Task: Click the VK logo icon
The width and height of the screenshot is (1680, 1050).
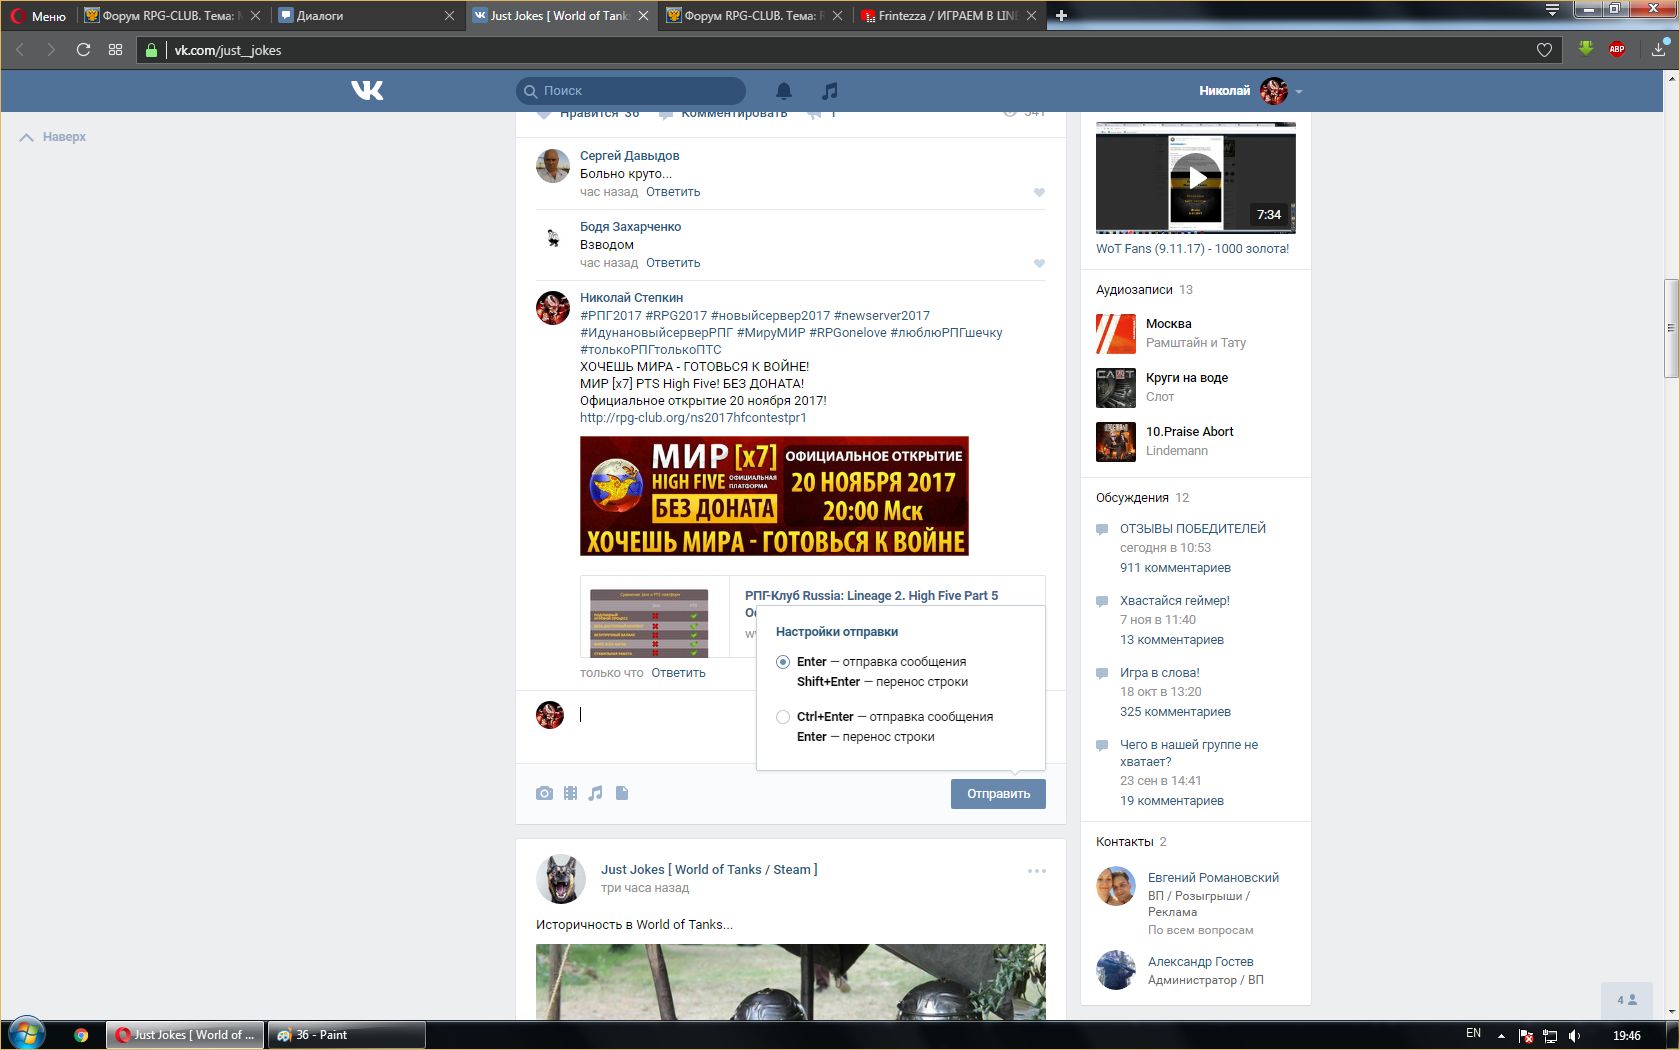Action: pos(367,91)
